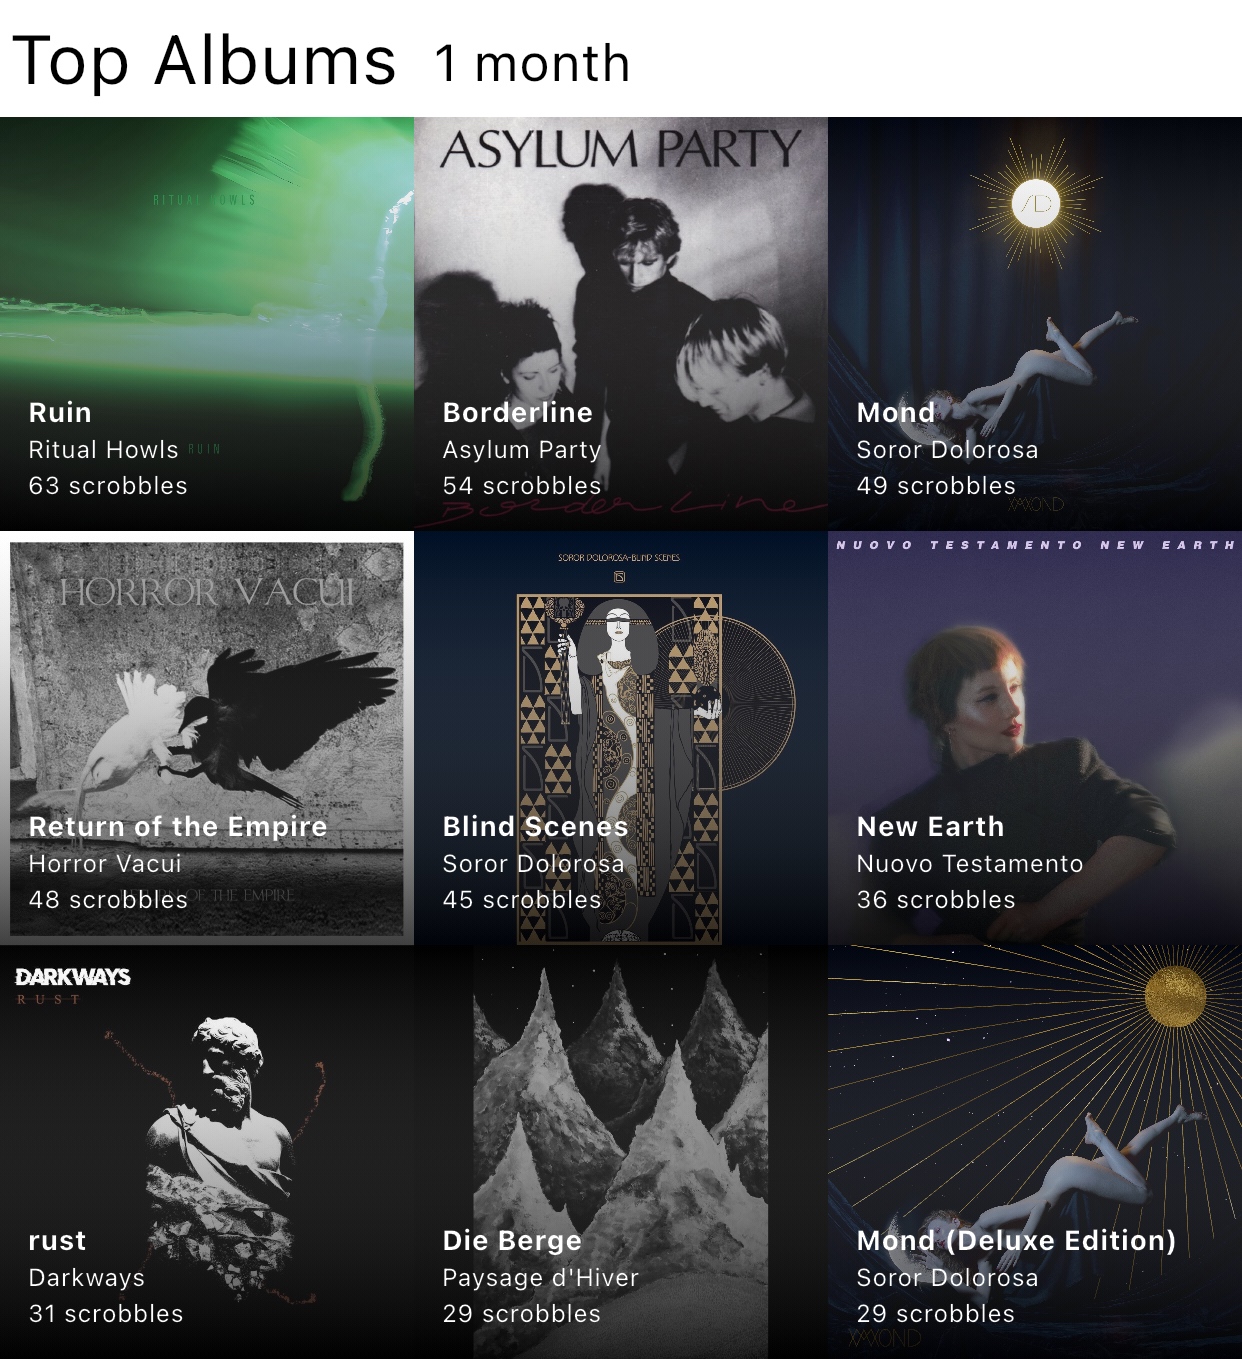Open the Die Berge album tile

[621, 1152]
